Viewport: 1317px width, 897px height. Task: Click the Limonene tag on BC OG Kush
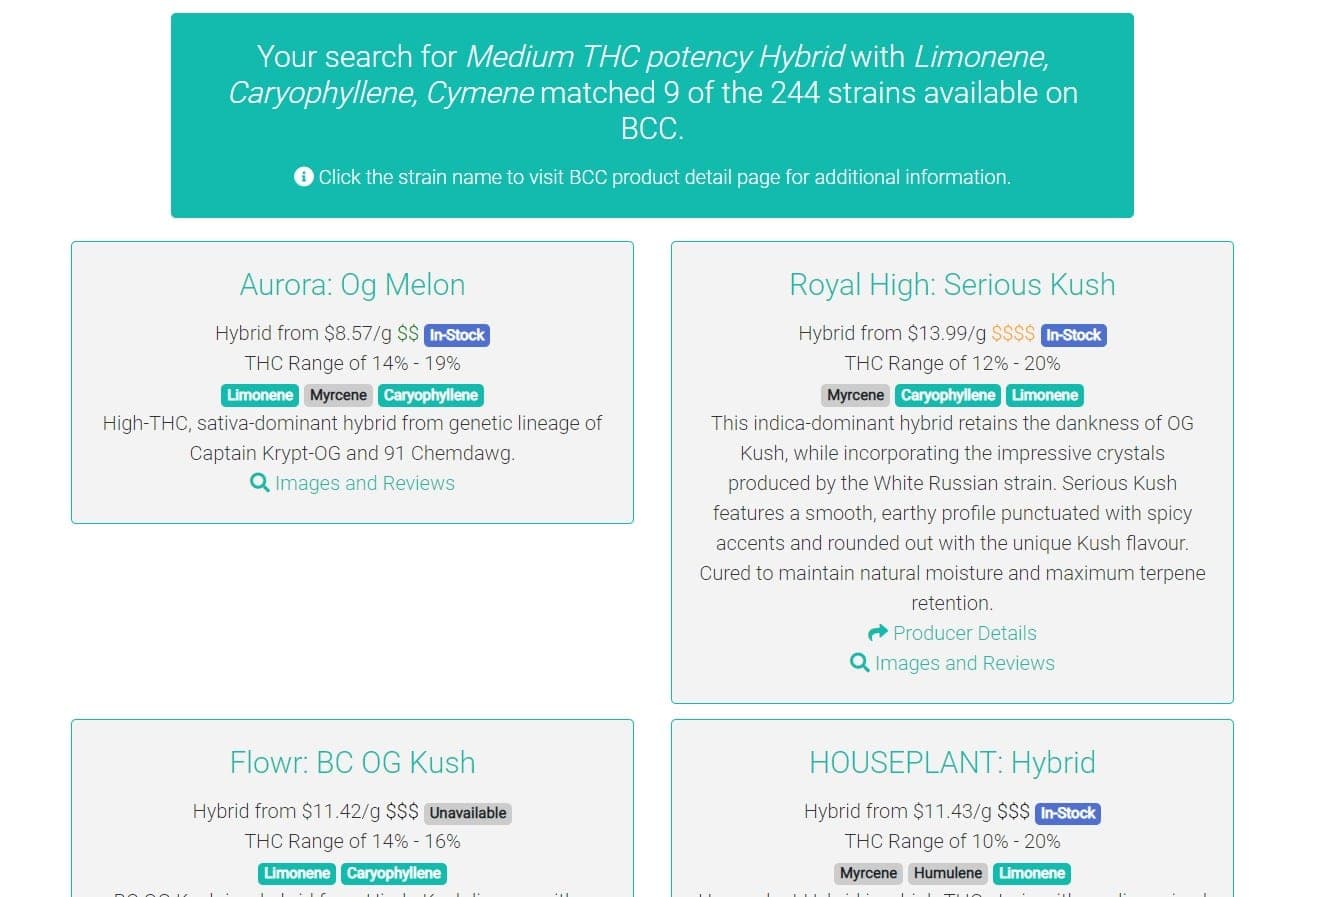tap(297, 873)
